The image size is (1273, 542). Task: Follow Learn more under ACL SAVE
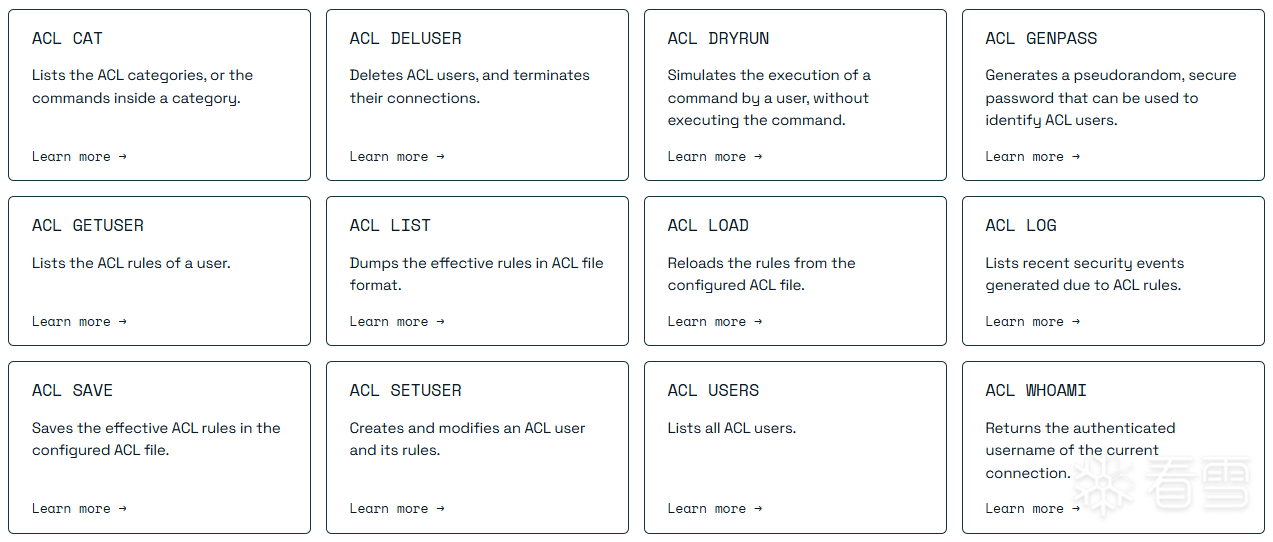tap(79, 508)
